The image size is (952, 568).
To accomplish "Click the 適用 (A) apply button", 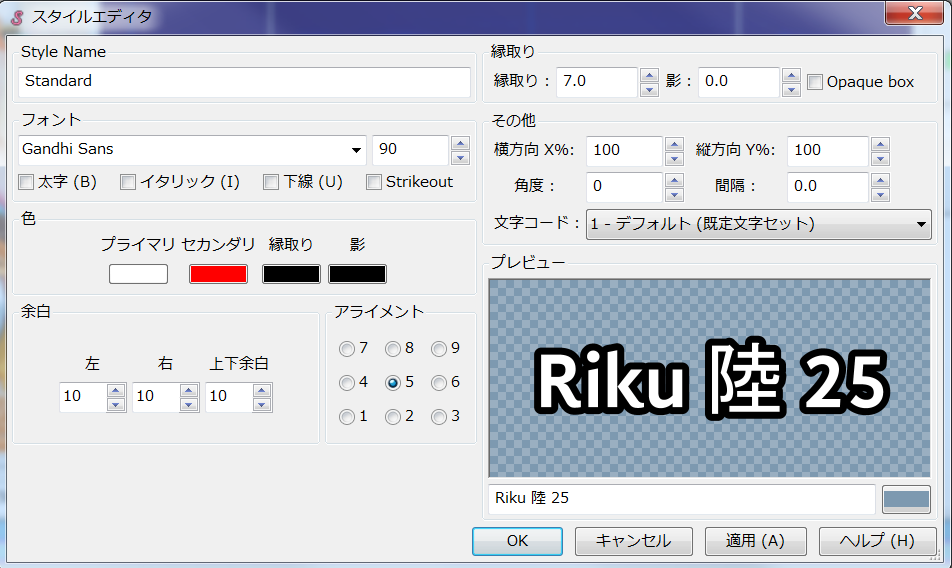I will (755, 541).
